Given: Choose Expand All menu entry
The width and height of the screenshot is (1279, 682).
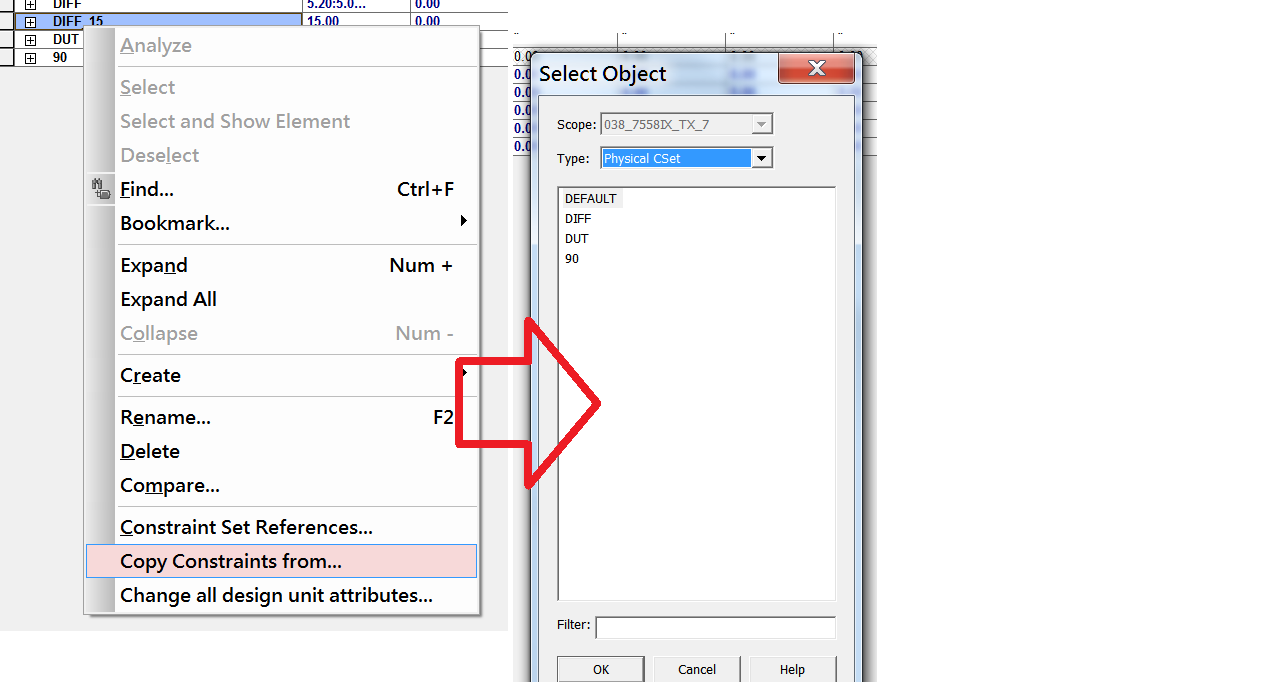Looking at the screenshot, I should [287, 299].
